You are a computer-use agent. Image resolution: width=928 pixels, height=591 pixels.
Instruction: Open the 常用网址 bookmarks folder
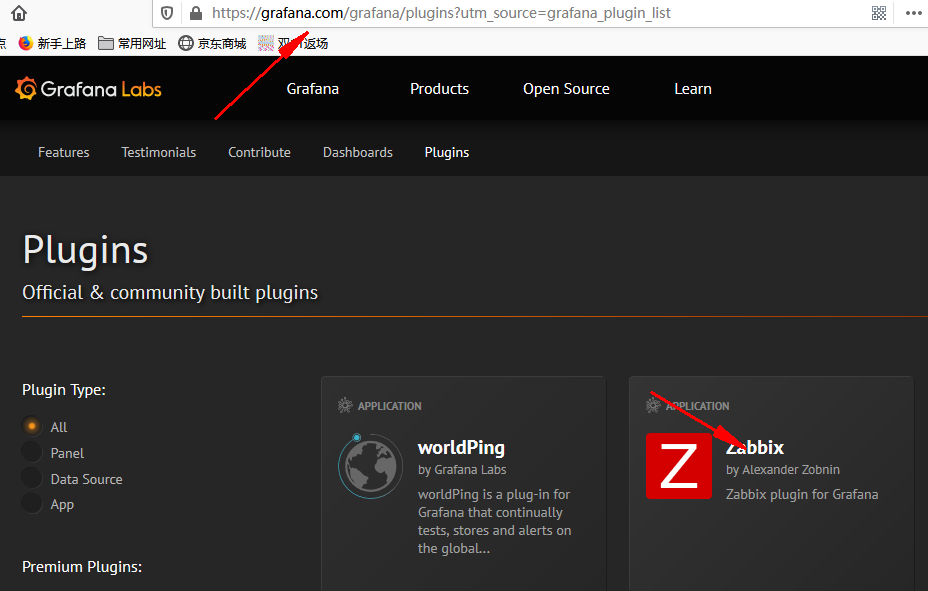coord(132,43)
